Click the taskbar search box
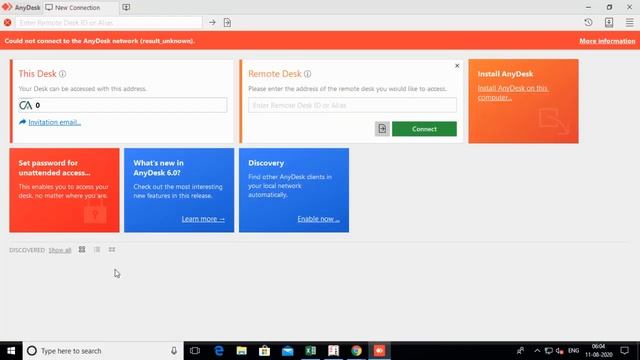The image size is (640, 360). click(103, 351)
